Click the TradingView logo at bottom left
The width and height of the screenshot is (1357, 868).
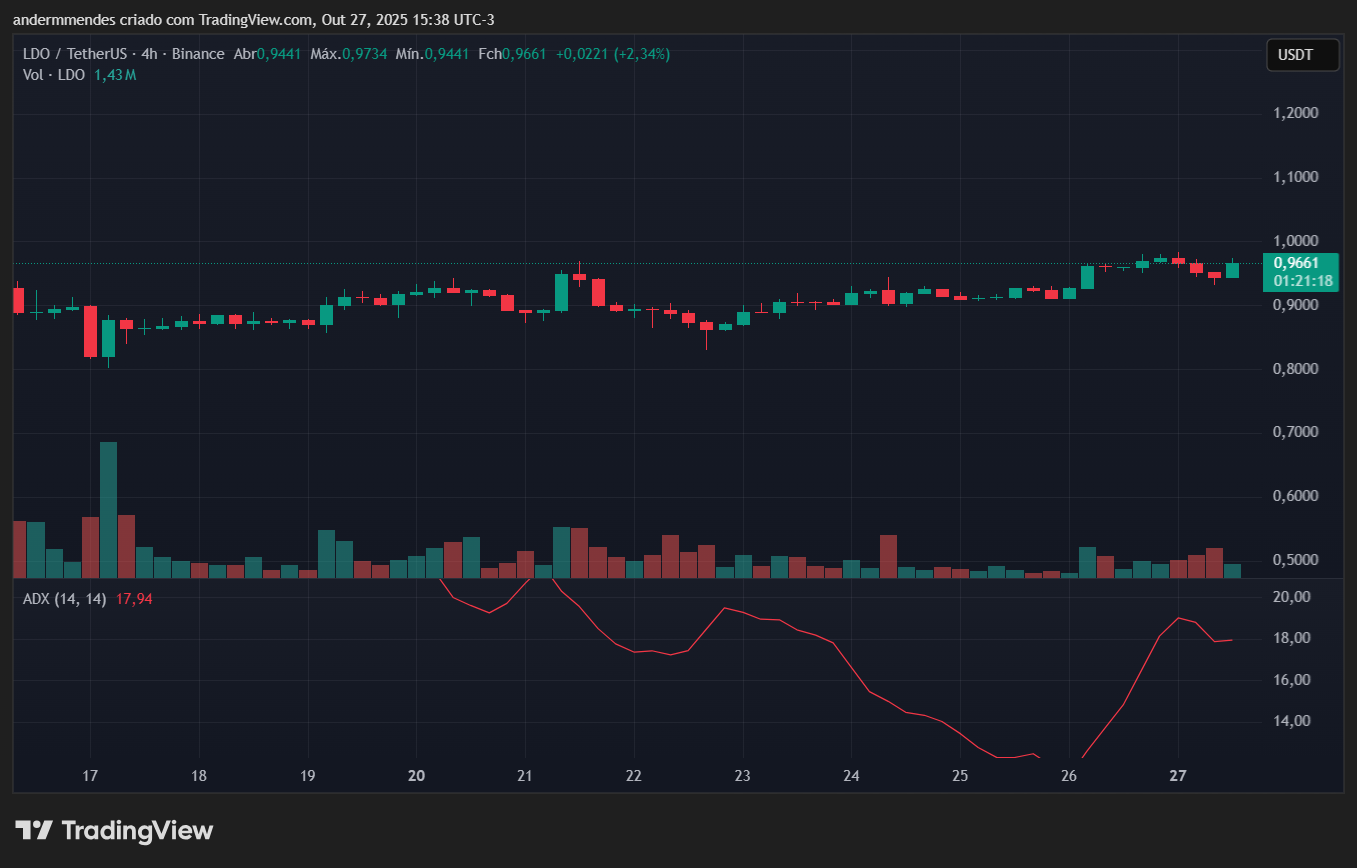coord(113,830)
